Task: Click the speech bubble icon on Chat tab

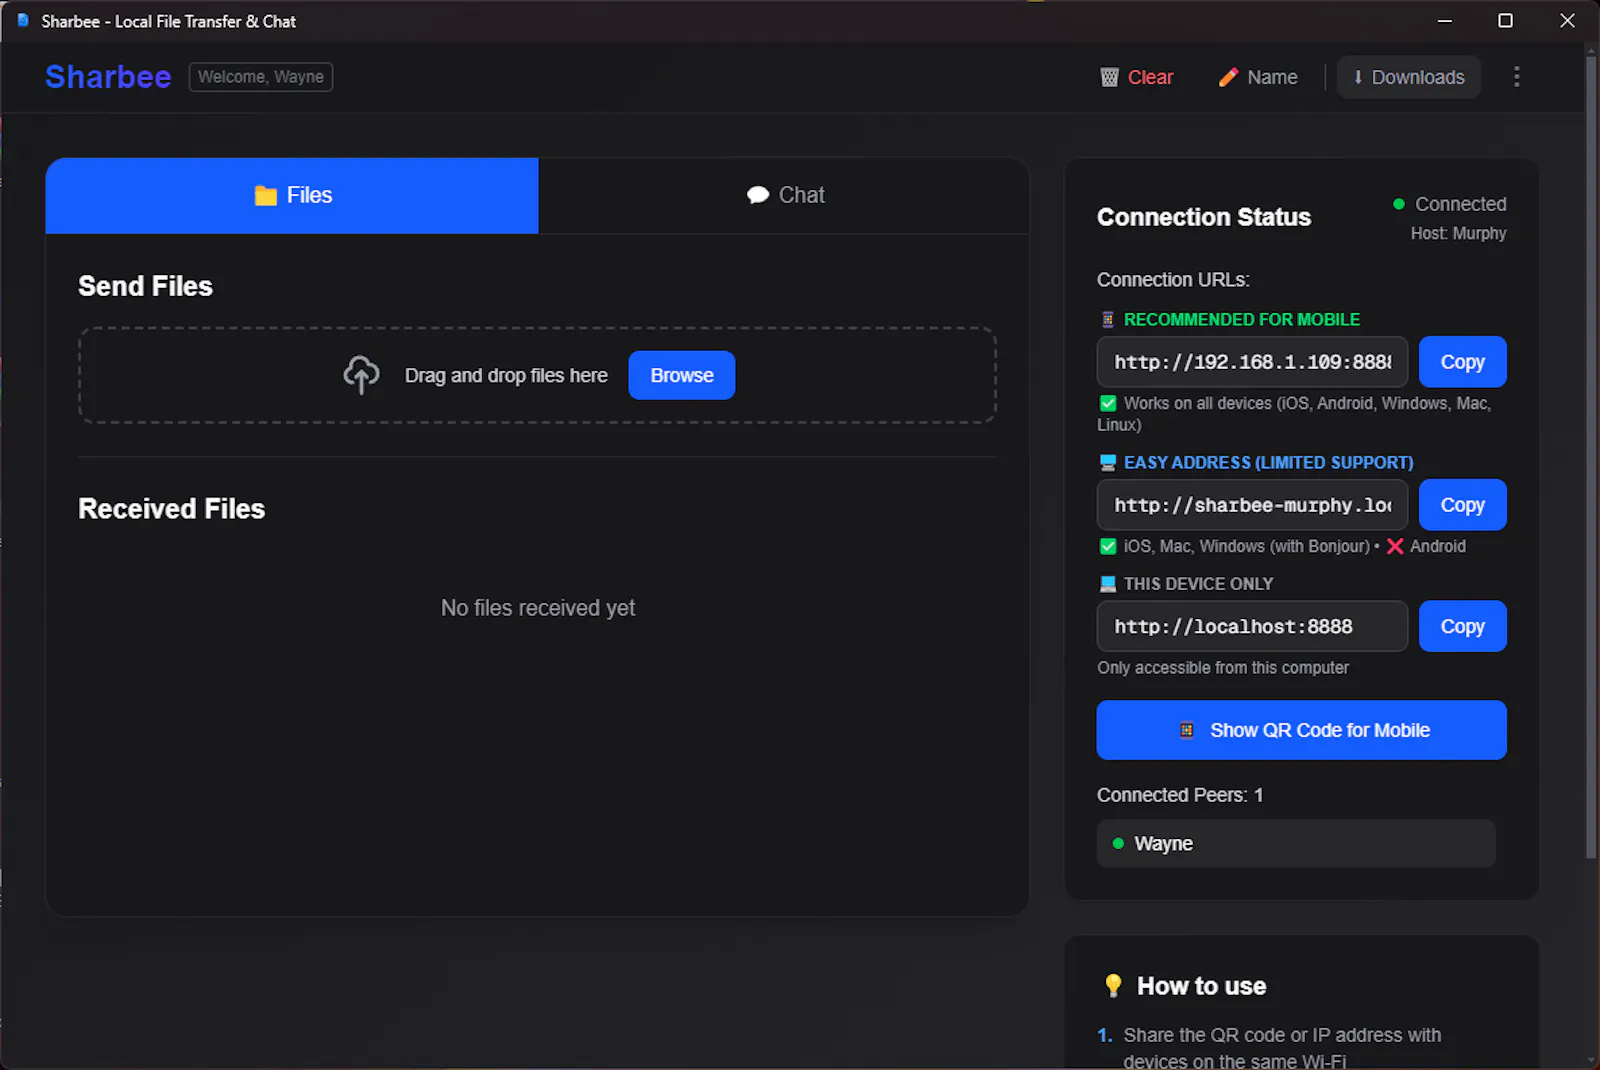Action: pos(758,195)
